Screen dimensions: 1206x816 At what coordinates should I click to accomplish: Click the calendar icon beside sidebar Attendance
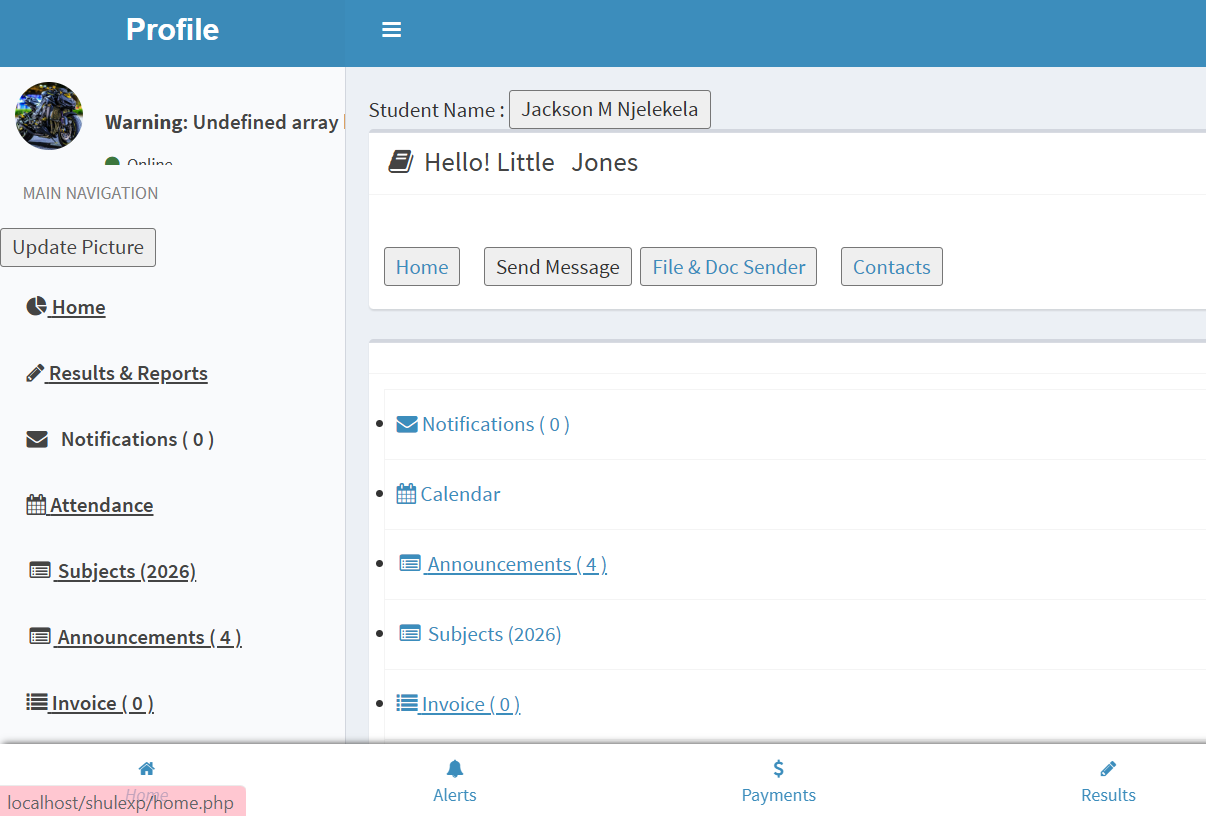(x=36, y=505)
